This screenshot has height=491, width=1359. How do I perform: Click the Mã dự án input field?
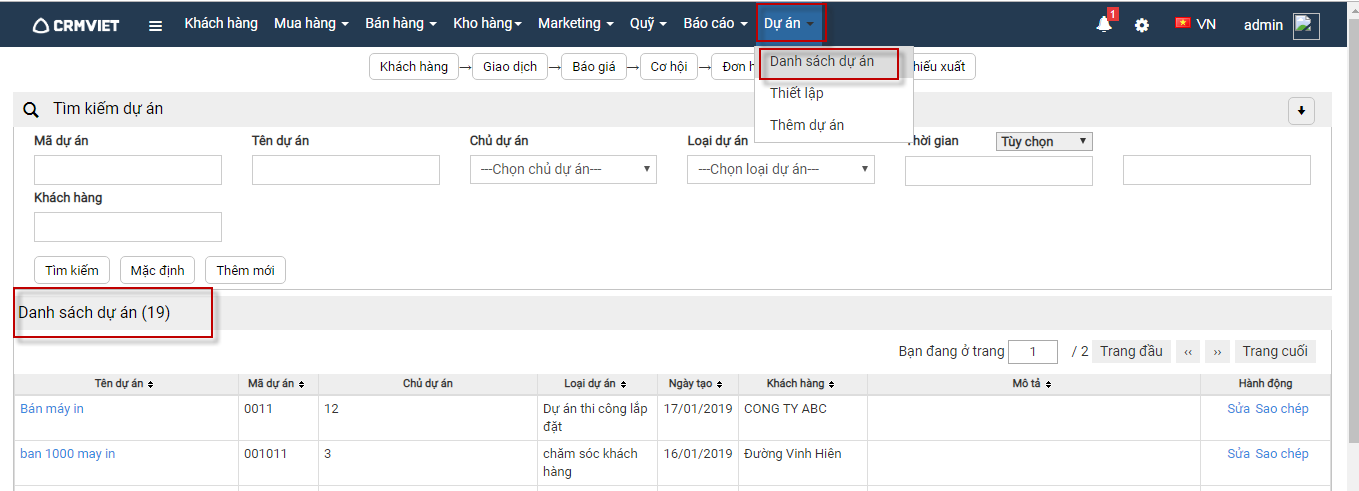[128, 170]
